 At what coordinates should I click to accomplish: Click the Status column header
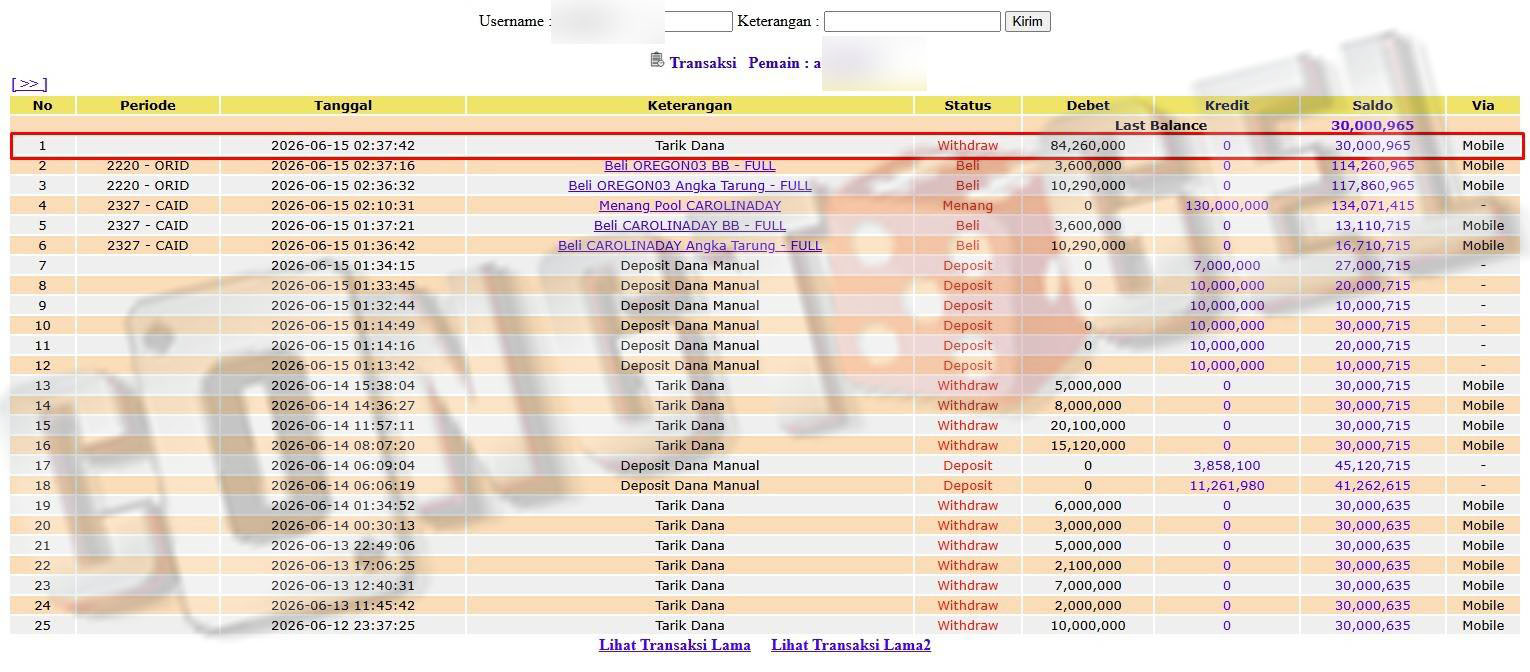click(x=968, y=105)
